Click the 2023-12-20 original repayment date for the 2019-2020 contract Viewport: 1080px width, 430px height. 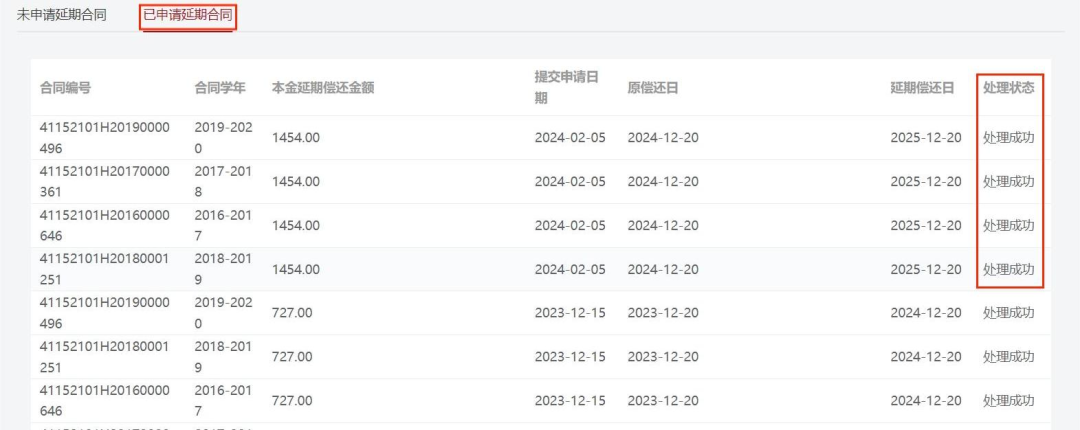coord(663,313)
